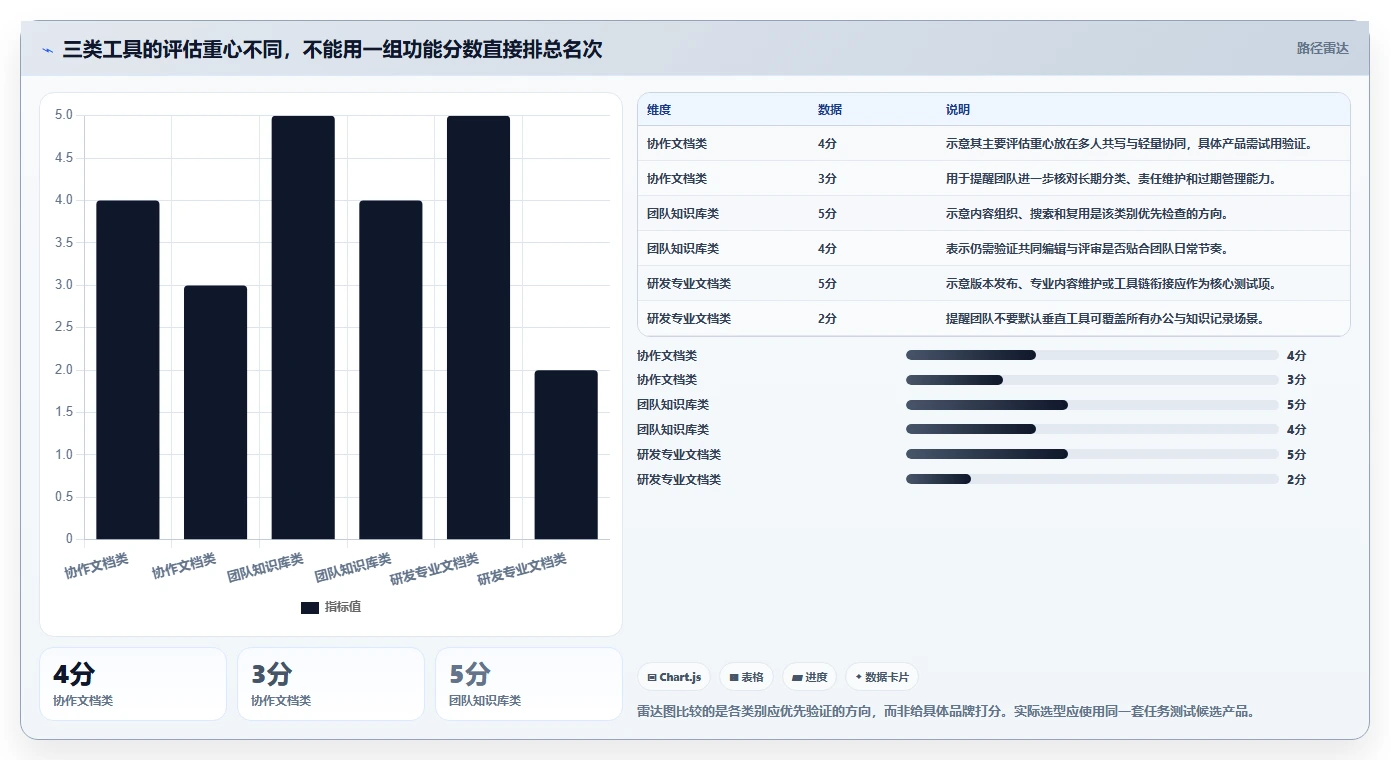Click the 路径雷达 tag in the header

[1322, 48]
